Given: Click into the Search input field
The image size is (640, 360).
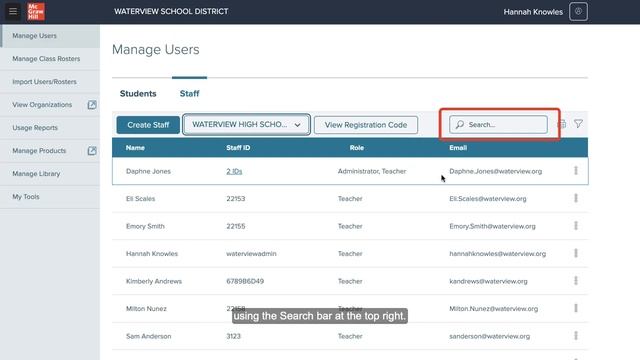Looking at the screenshot, I should (x=498, y=124).
